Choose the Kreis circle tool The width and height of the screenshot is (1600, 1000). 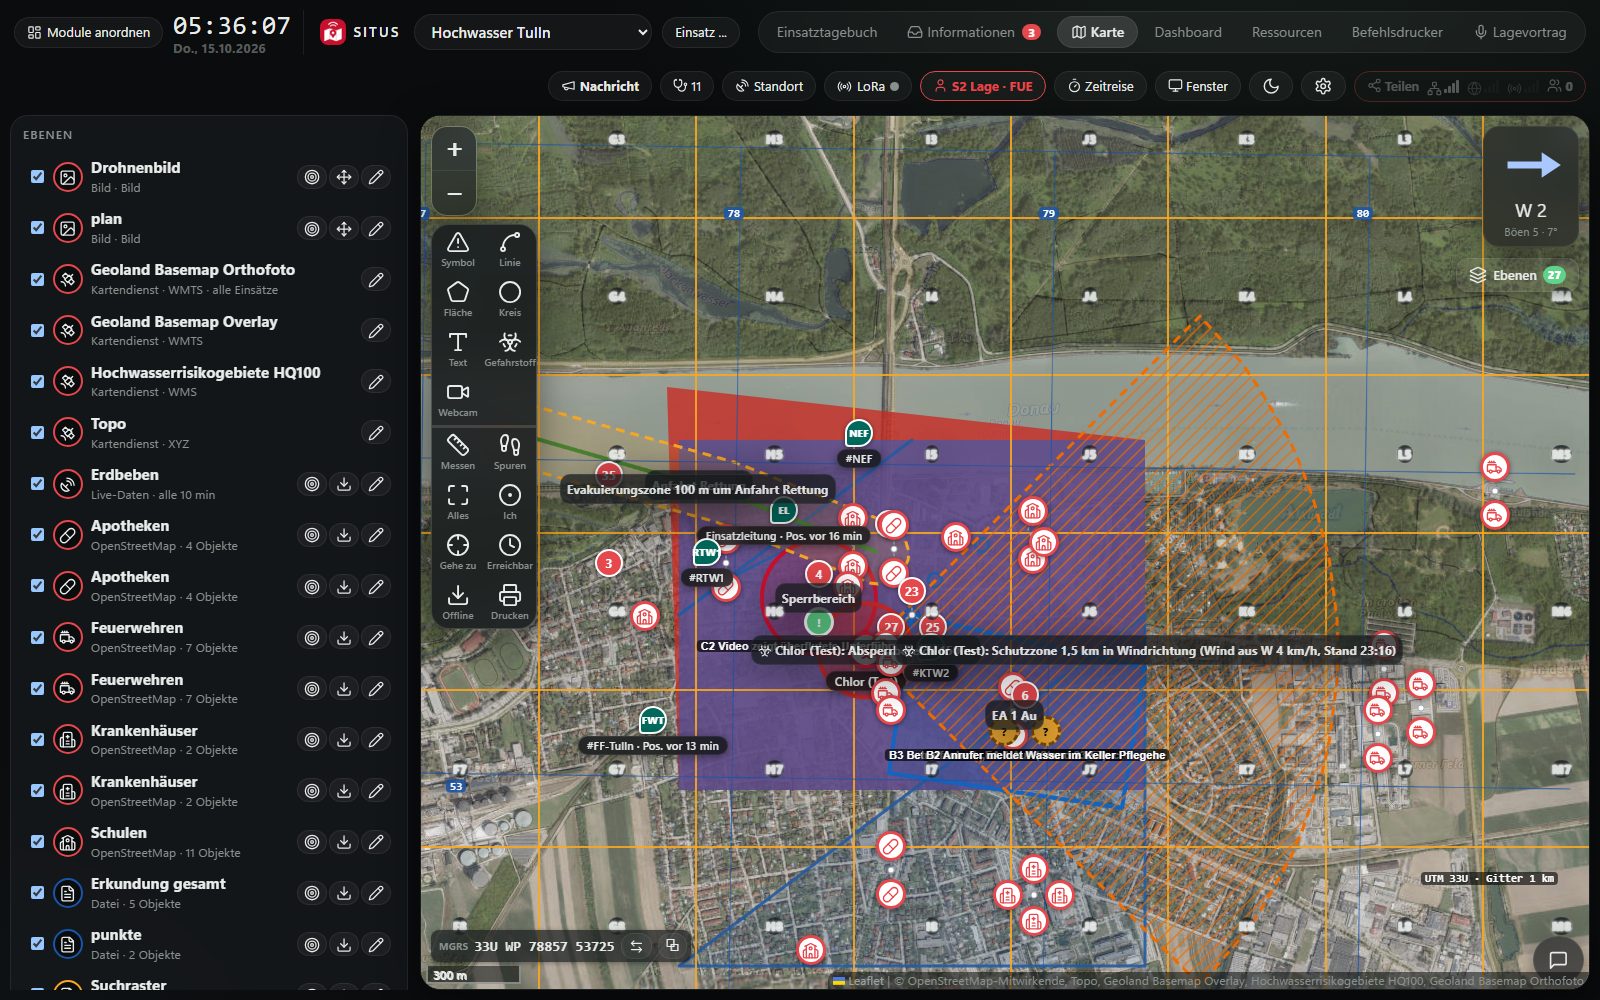tap(510, 299)
